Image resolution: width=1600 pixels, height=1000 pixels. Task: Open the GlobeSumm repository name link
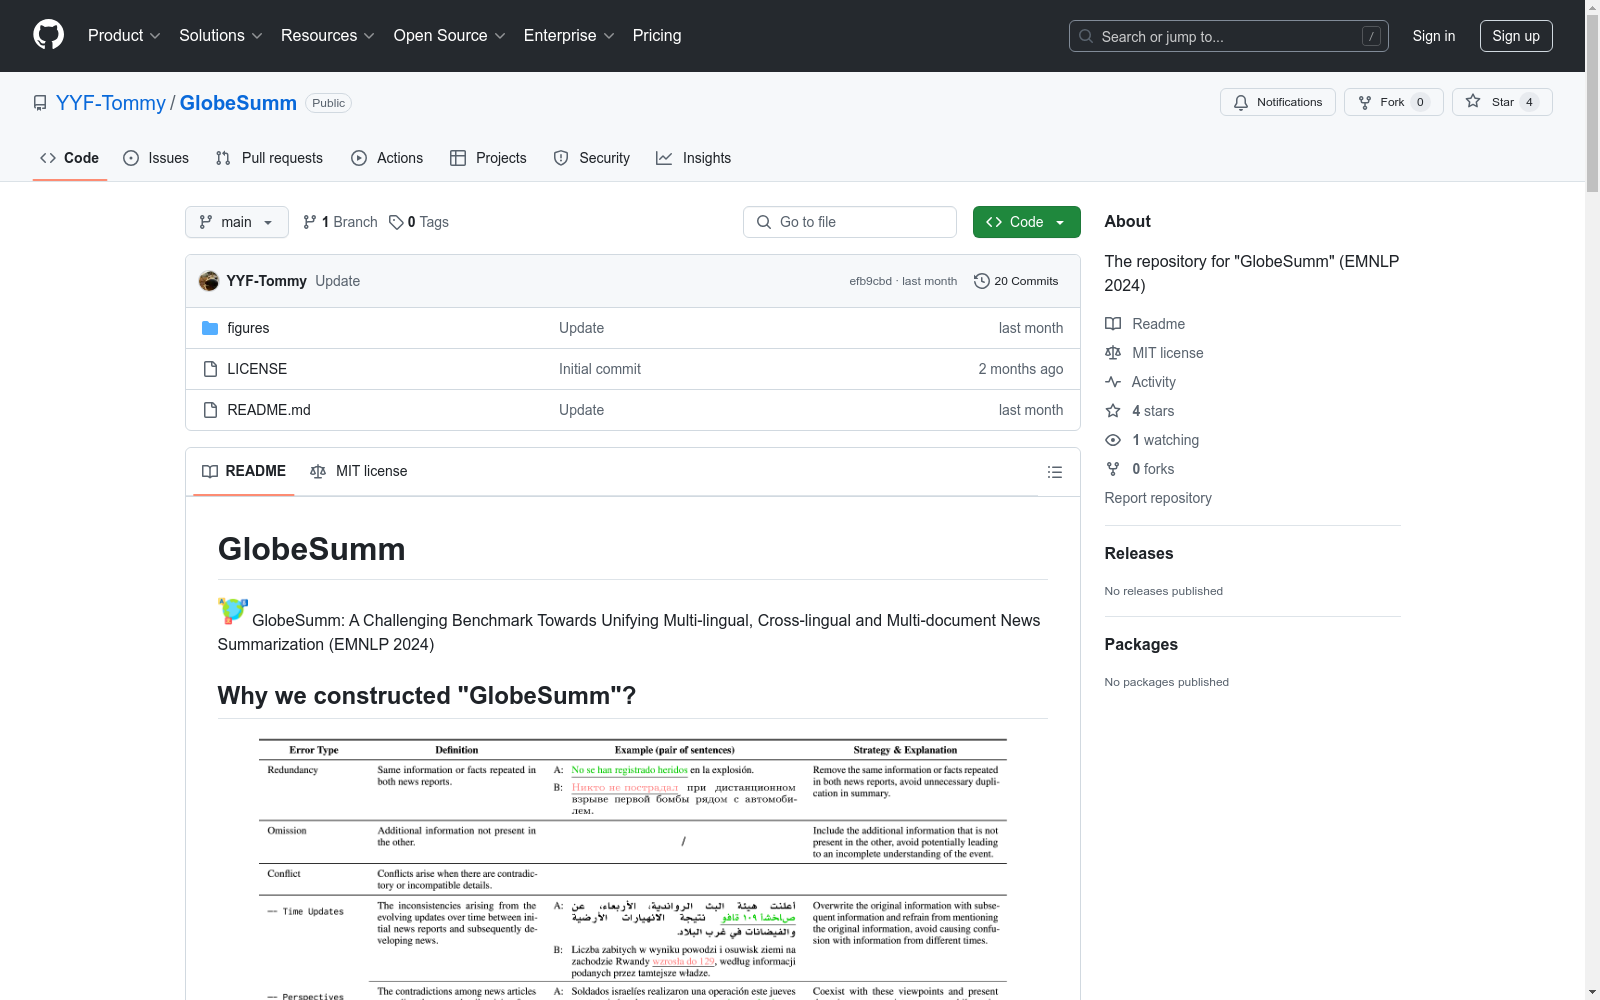click(x=238, y=103)
